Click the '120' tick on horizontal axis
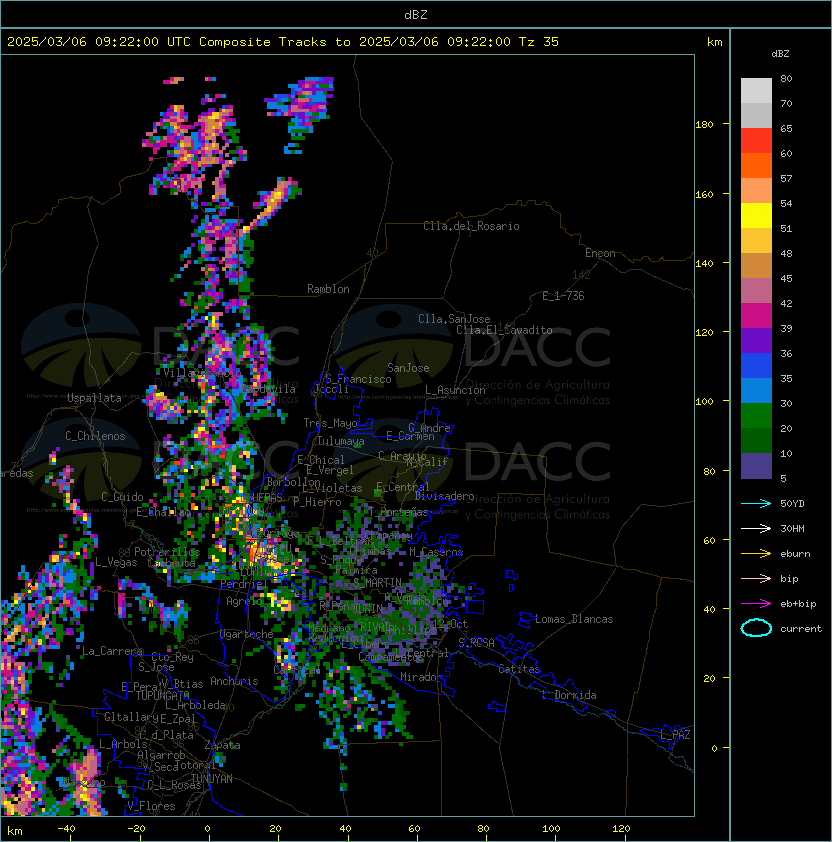Image resolution: width=832 pixels, height=842 pixels. [621, 829]
